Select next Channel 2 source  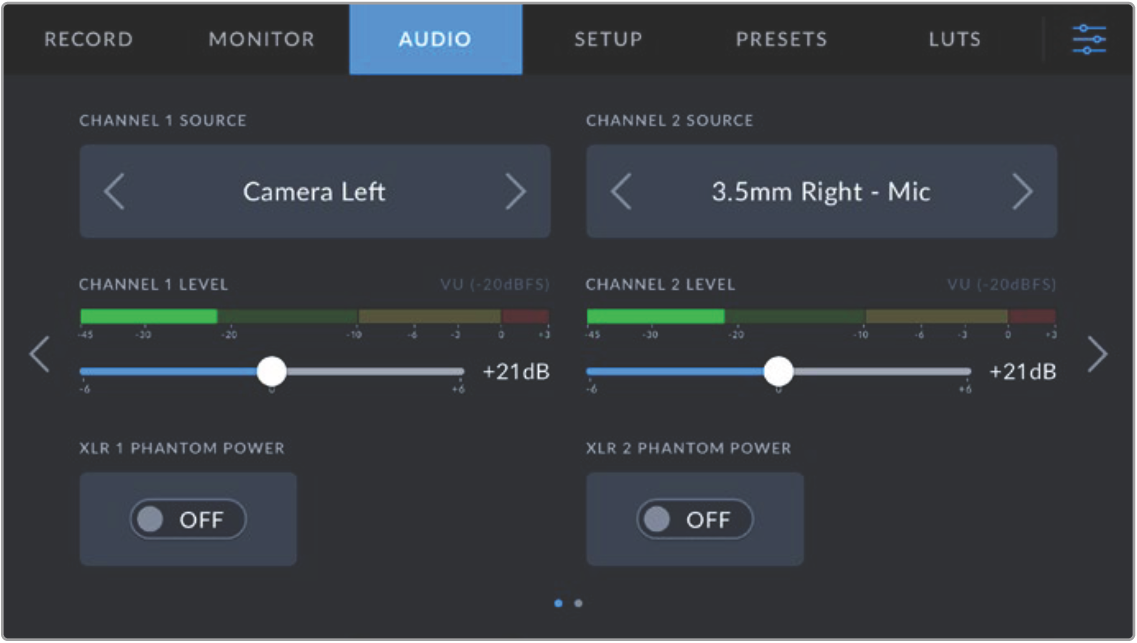[1022, 191]
